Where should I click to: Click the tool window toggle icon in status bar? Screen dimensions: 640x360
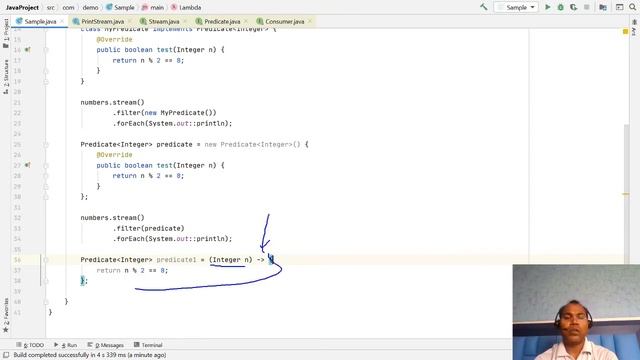[x=6, y=355]
